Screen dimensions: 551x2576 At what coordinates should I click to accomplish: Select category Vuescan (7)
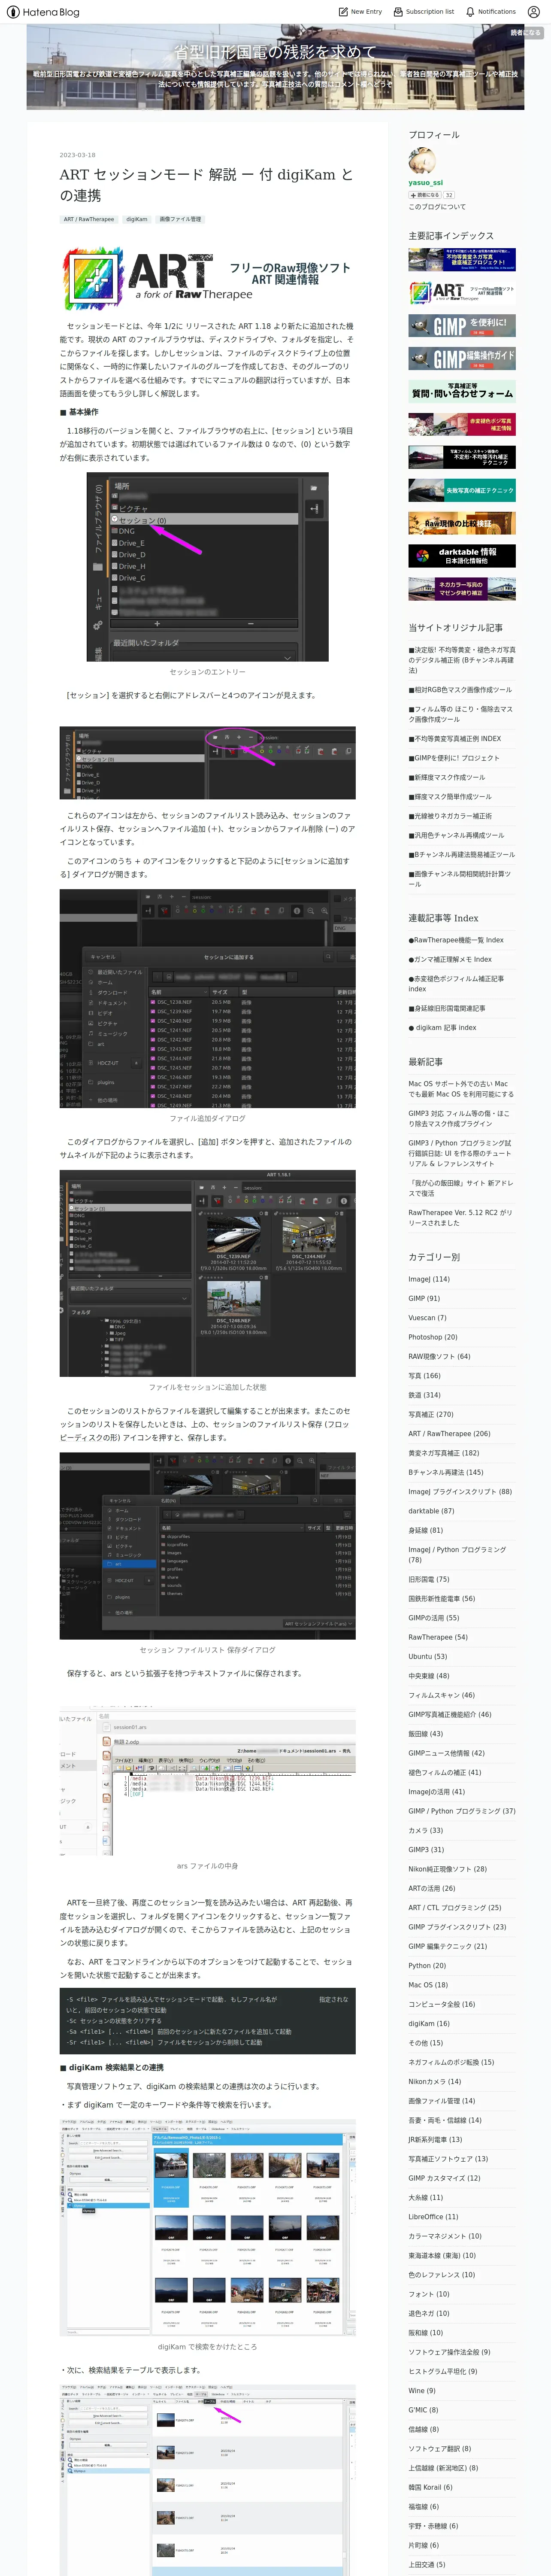(427, 1317)
